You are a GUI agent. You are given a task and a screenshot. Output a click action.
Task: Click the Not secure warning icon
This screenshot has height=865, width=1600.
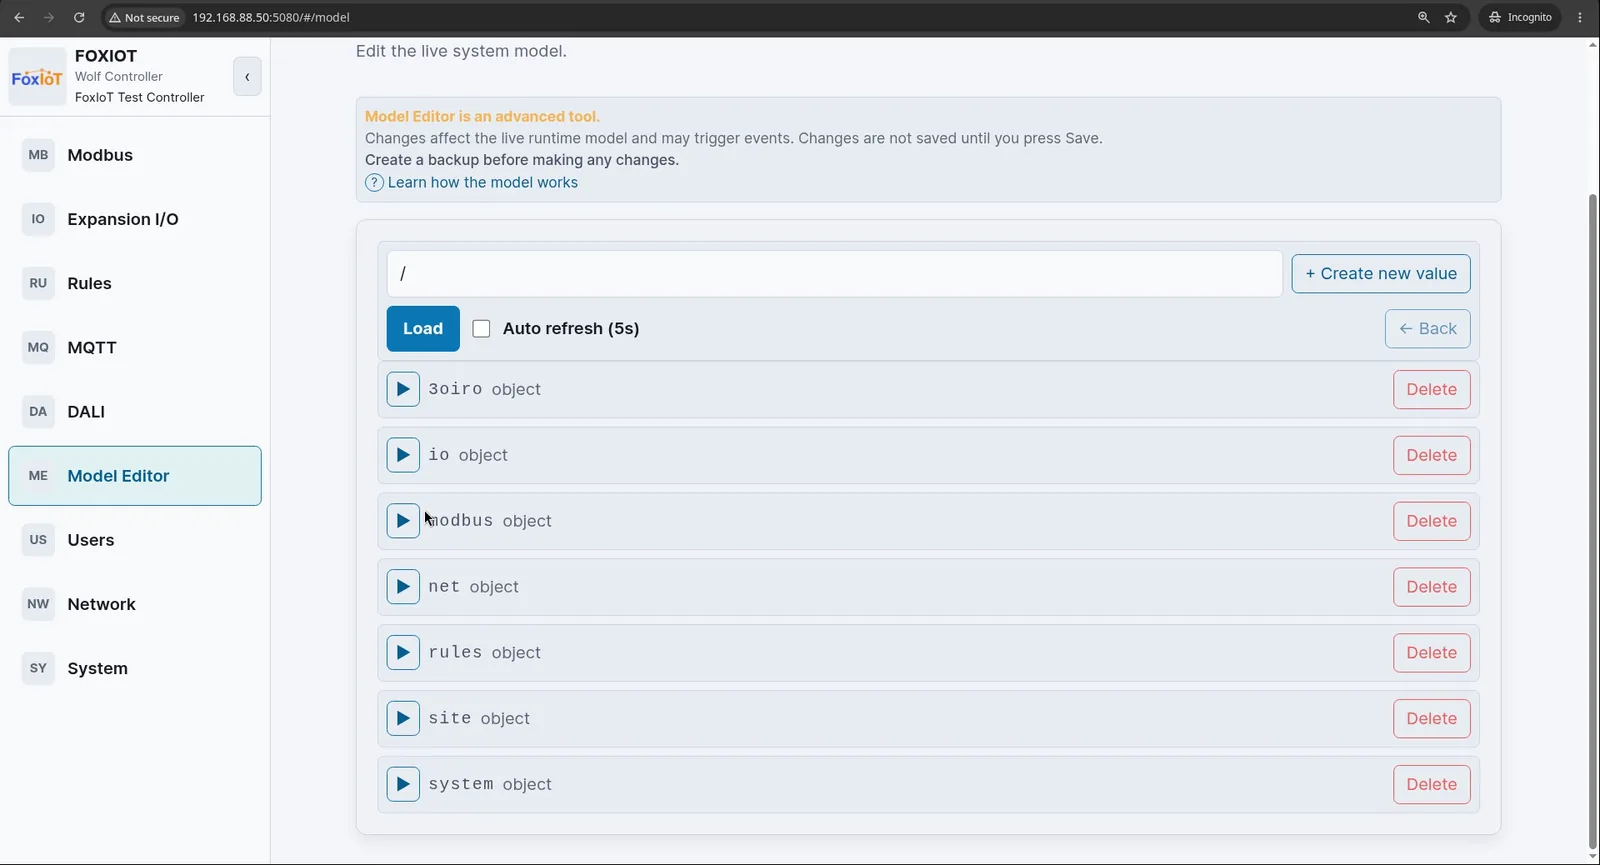[x=115, y=17]
